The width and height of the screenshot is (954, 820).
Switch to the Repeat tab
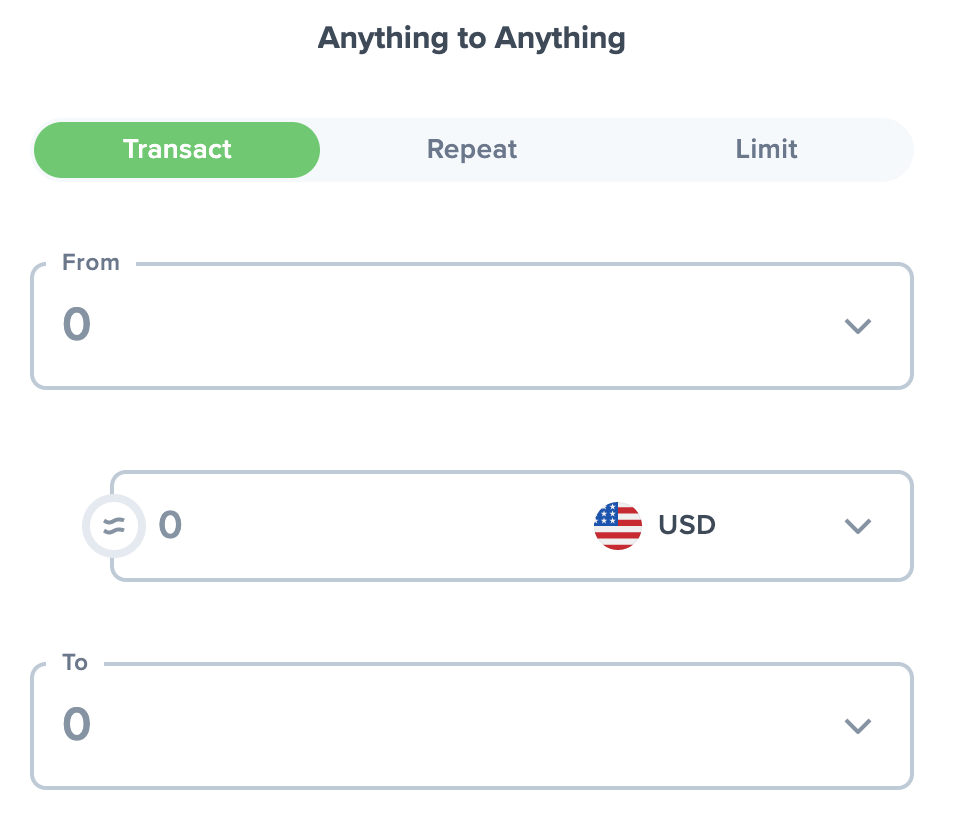(471, 150)
